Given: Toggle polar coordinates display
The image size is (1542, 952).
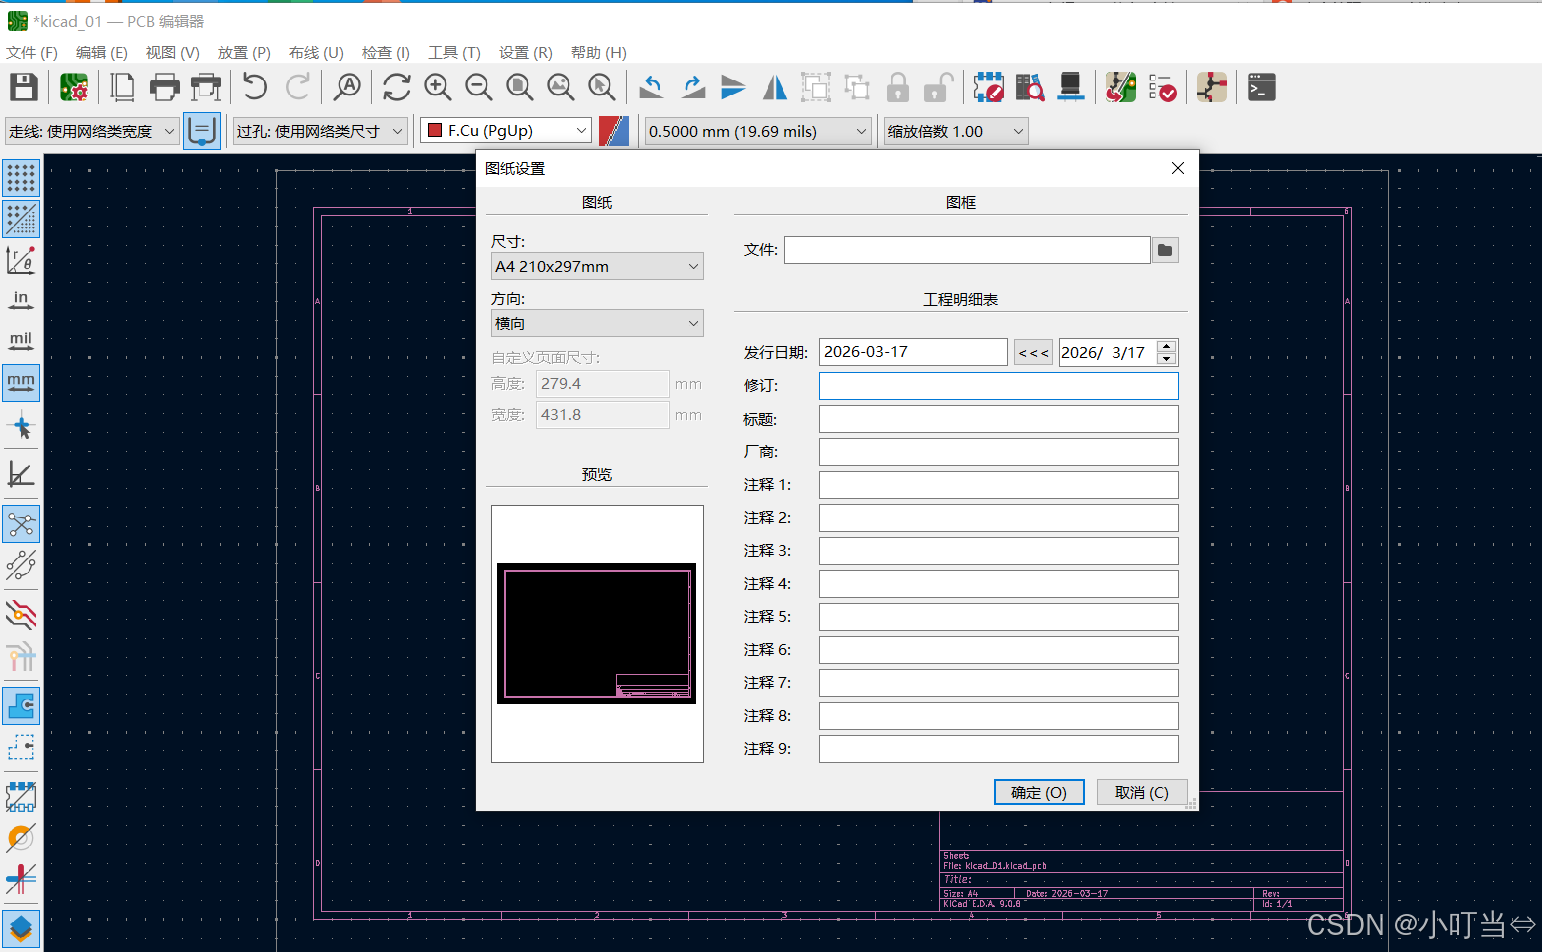Looking at the screenshot, I should tap(21, 260).
